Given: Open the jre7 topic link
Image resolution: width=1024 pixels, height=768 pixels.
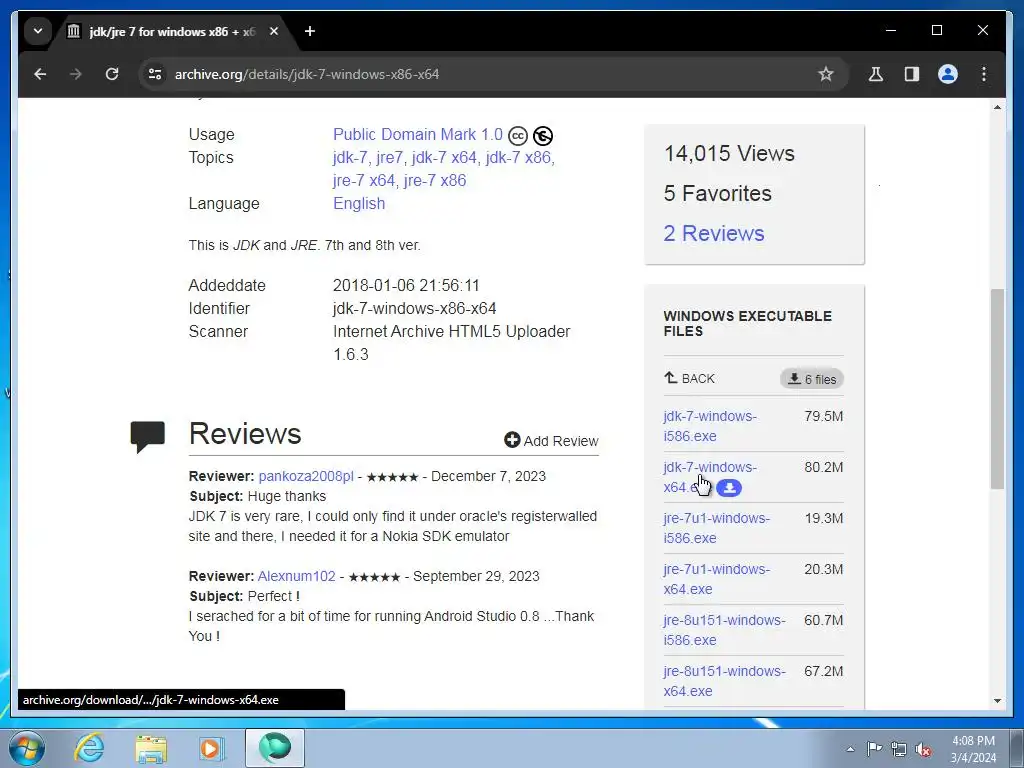Looking at the screenshot, I should point(389,157).
